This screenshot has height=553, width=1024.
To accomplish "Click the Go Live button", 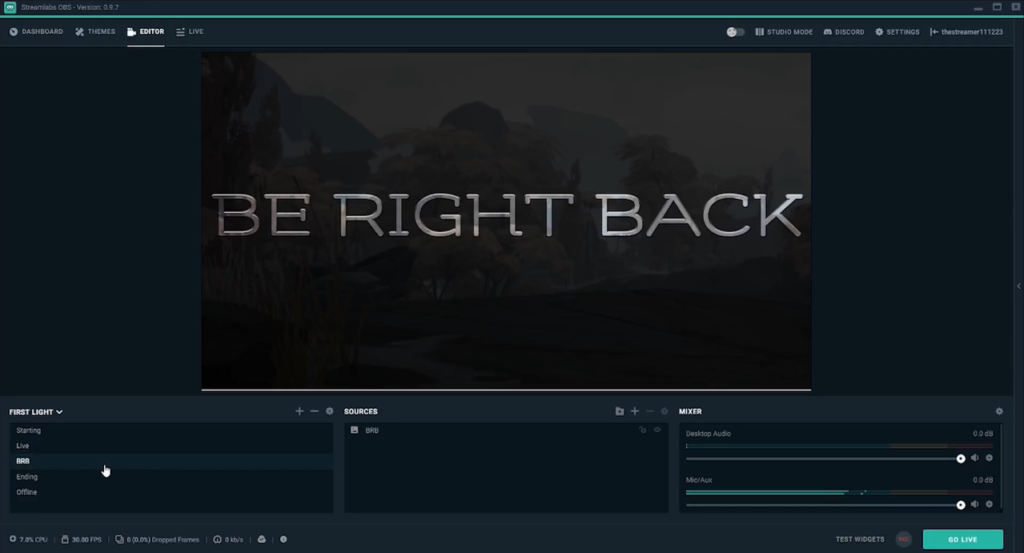I will click(963, 539).
